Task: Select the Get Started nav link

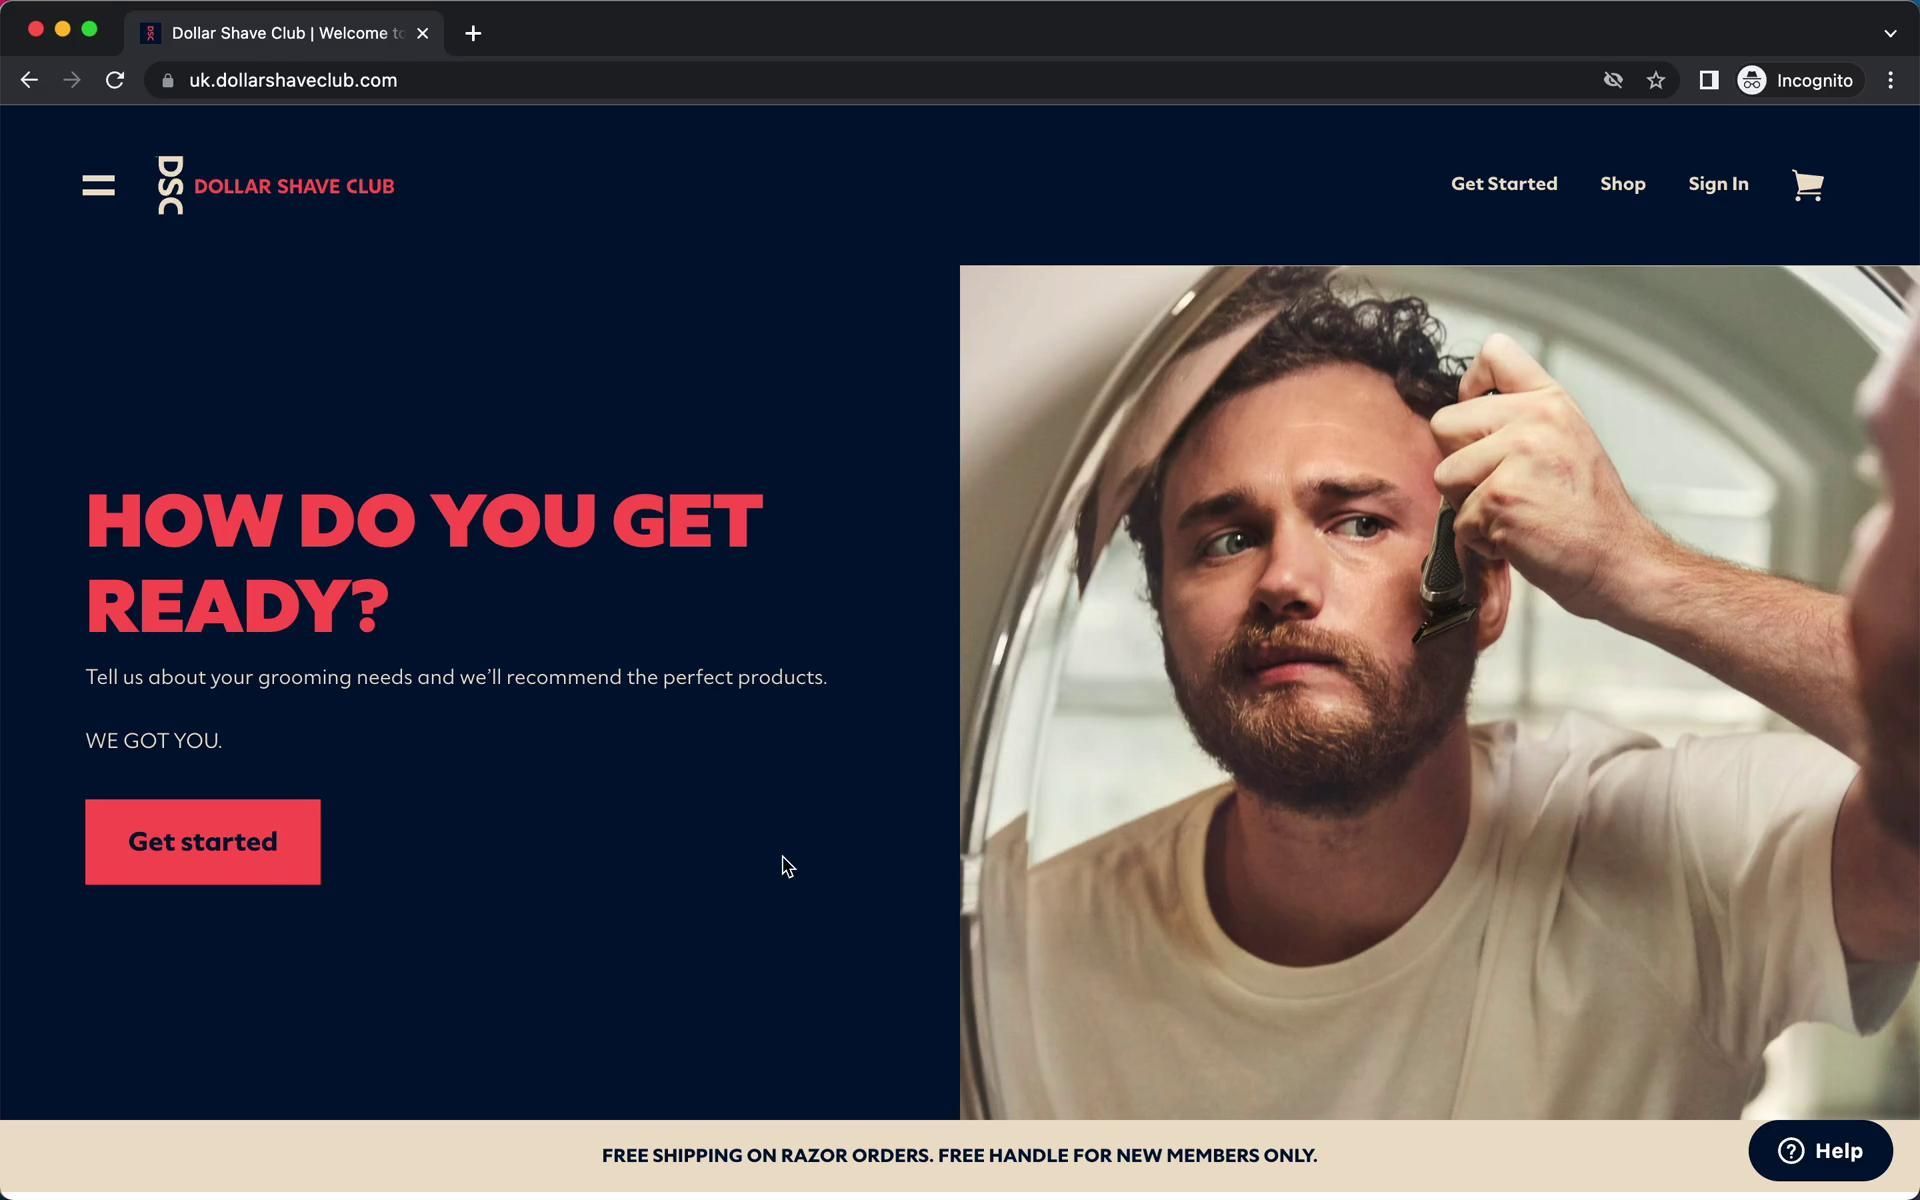Action: [1504, 184]
